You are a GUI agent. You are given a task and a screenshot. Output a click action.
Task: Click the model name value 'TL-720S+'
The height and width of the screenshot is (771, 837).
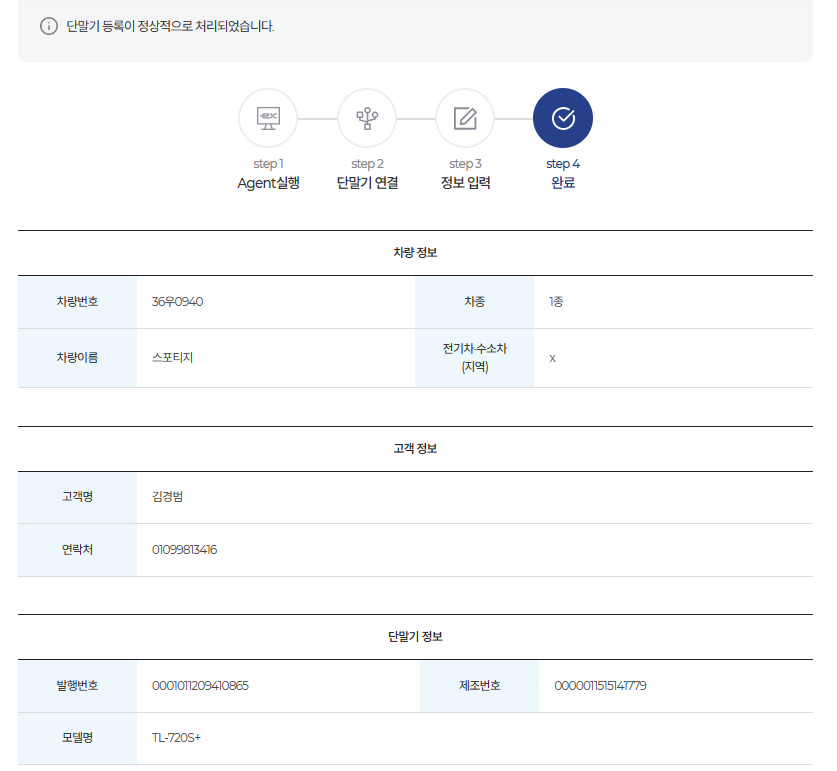[176, 737]
